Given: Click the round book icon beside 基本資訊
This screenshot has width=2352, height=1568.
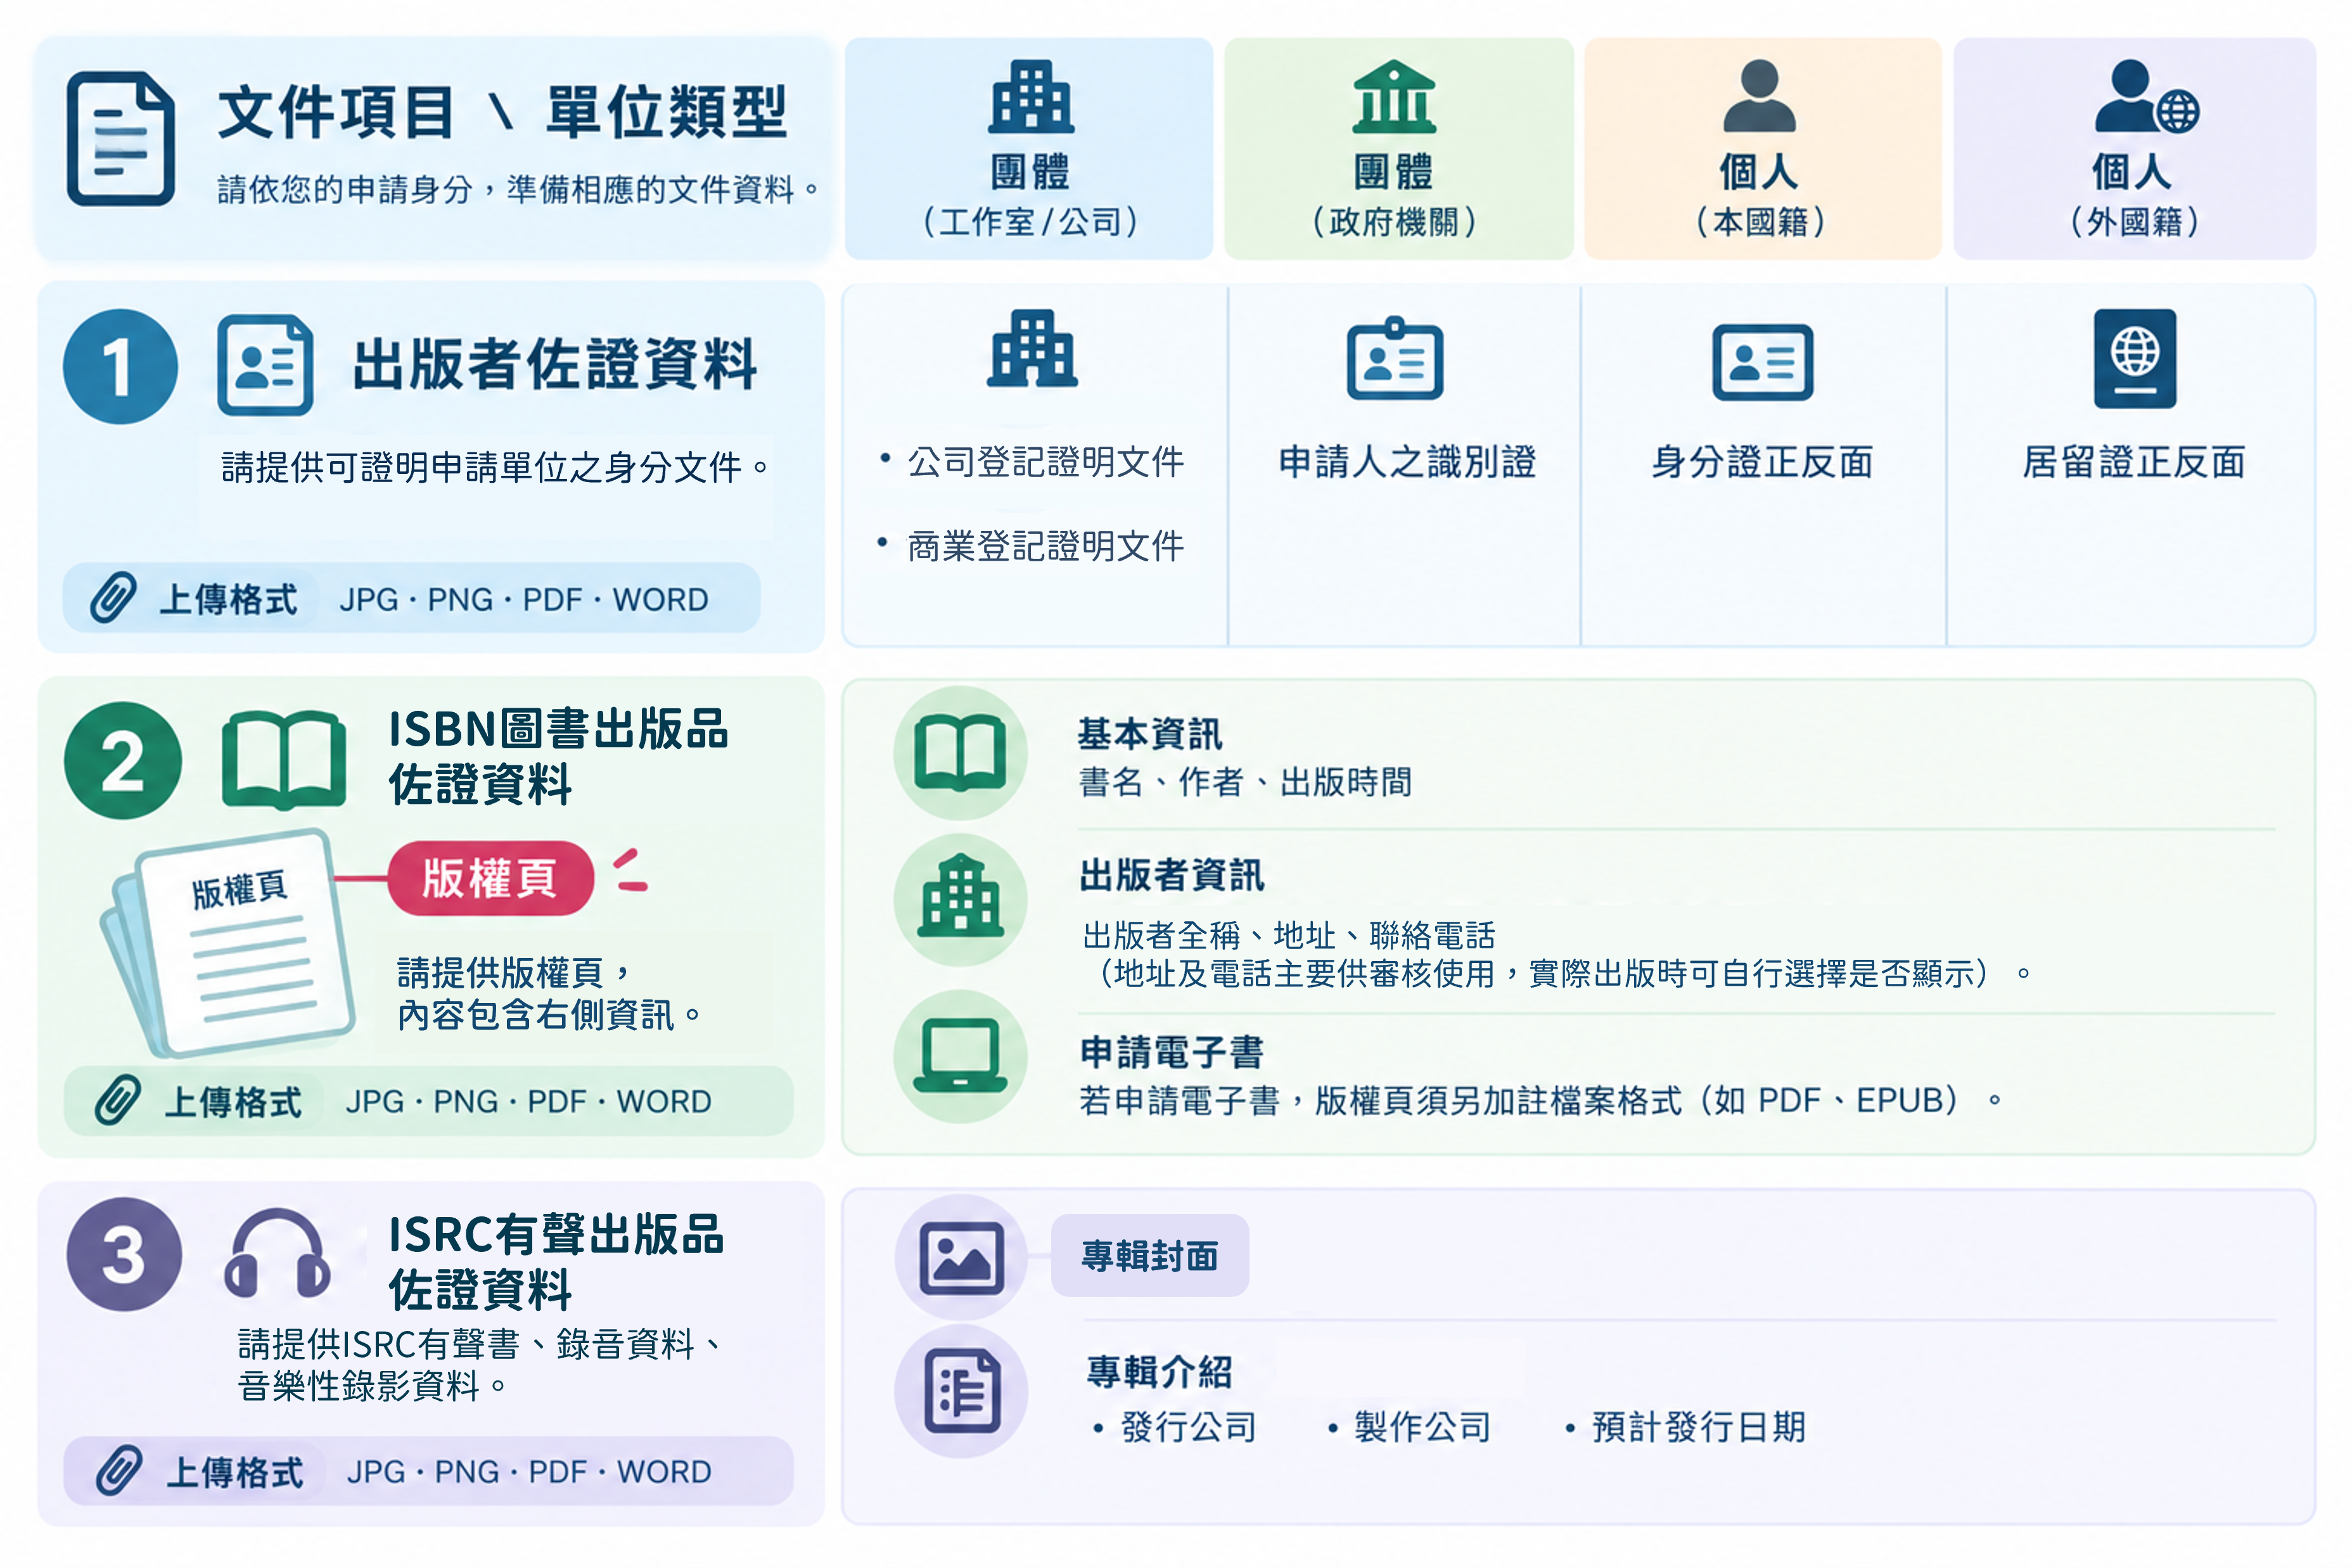Looking at the screenshot, I should click(960, 753).
